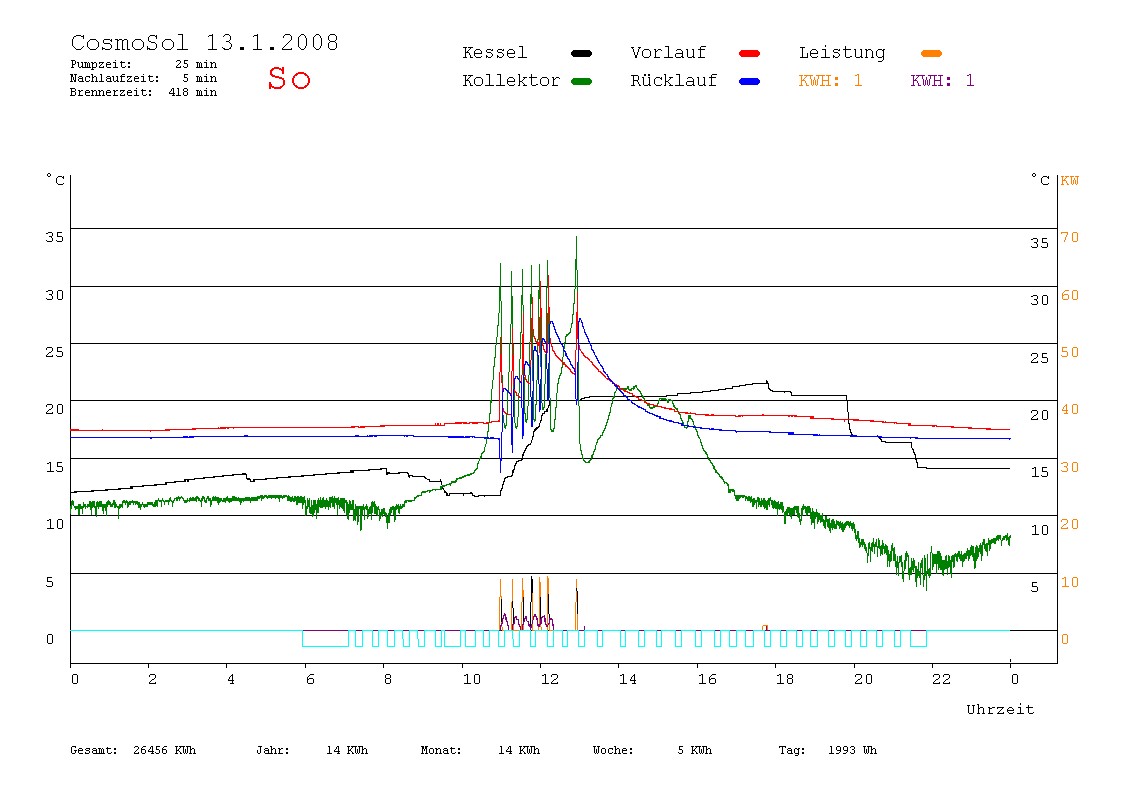Click the Monat value "14 KWh"
Image resolution: width=1148 pixels, height=812 pixels.
(x=519, y=750)
